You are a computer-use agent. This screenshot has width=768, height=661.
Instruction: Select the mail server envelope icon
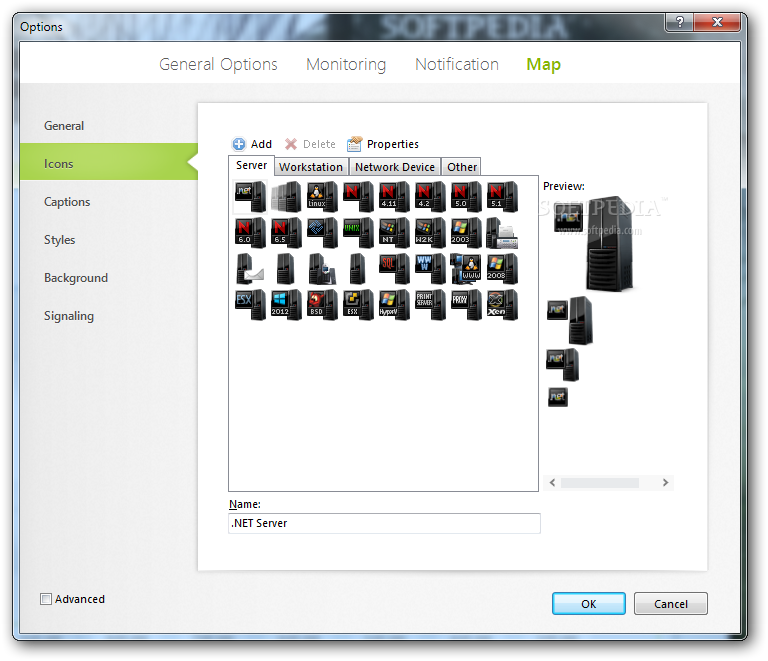coord(250,269)
